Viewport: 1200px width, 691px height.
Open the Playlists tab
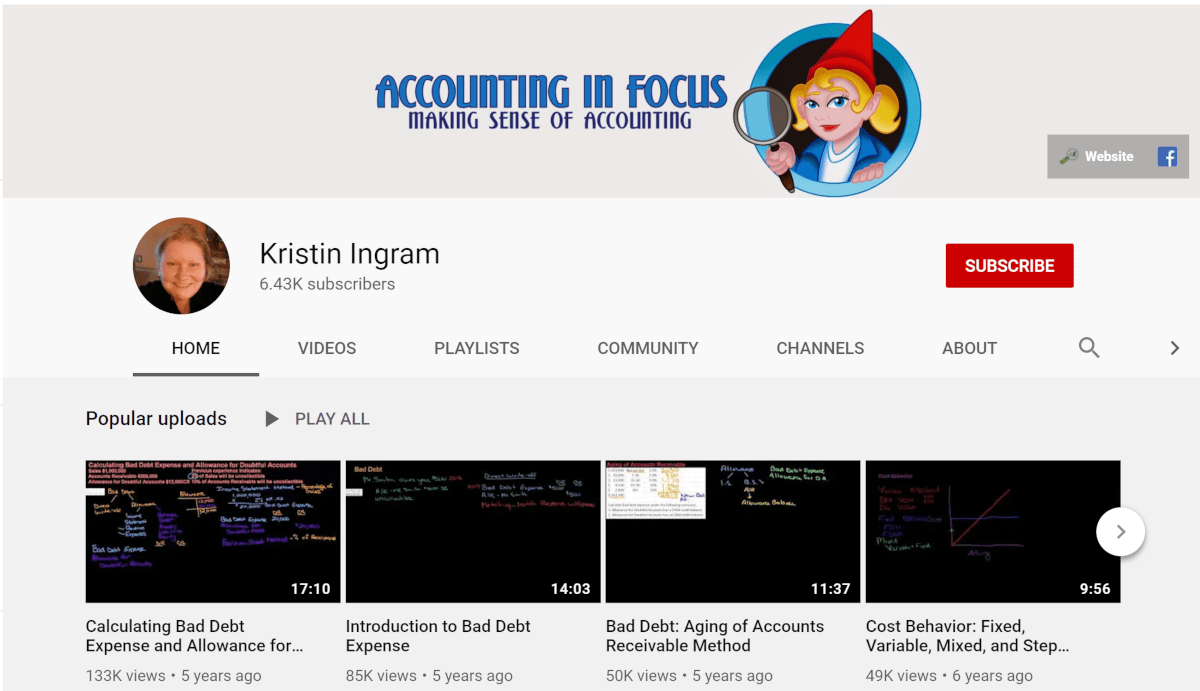pos(477,348)
